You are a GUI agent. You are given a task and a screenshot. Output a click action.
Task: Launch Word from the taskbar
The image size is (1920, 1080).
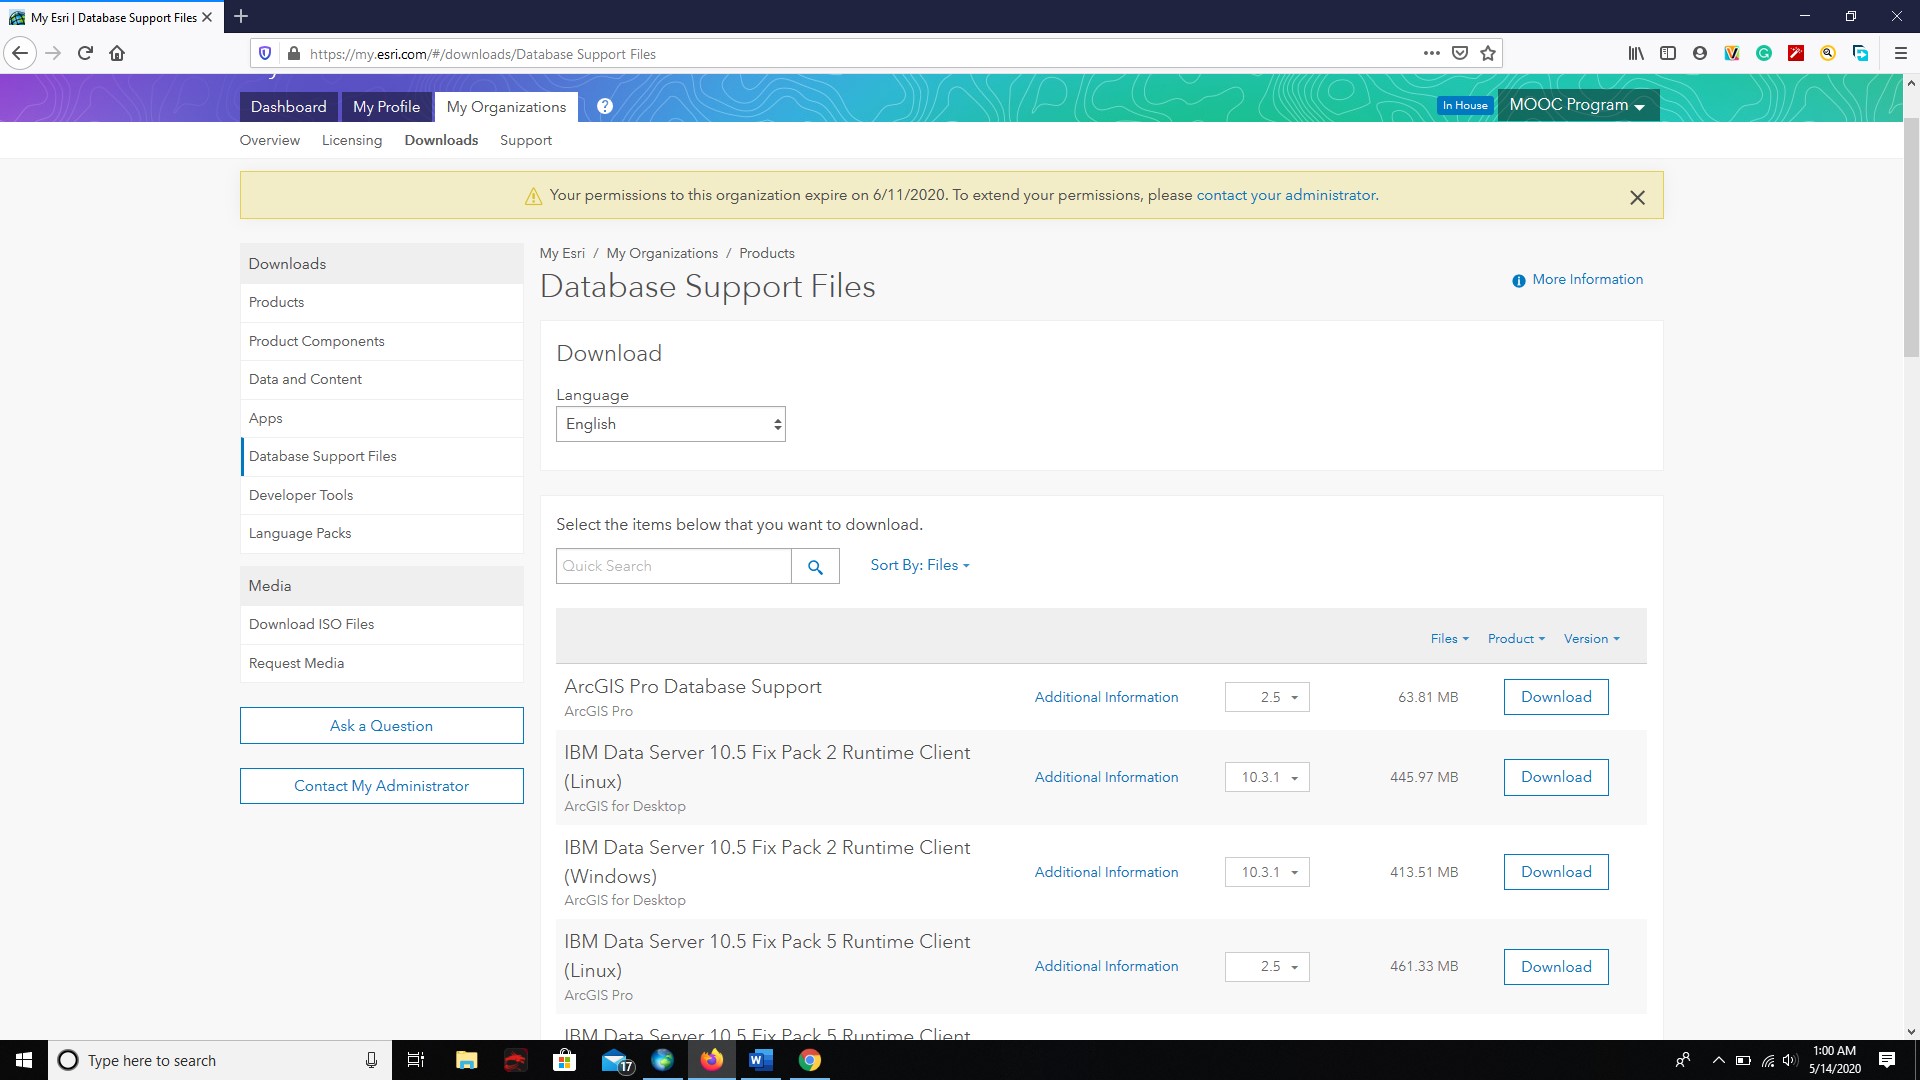coord(760,1060)
